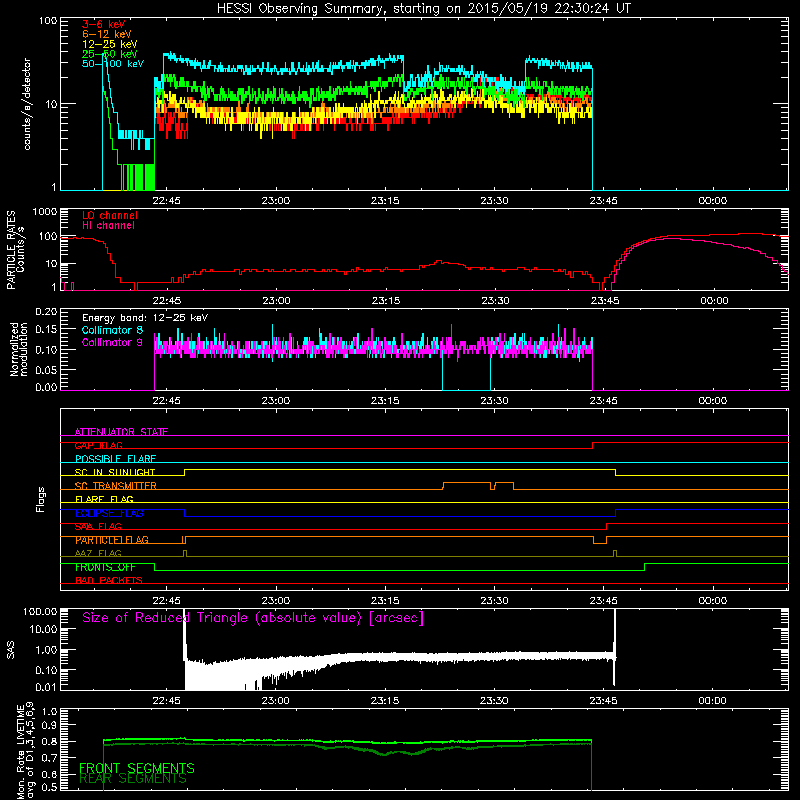The height and width of the screenshot is (800, 800).
Task: Click the SC_TRANSMITTER flag label
Action: (x=116, y=486)
